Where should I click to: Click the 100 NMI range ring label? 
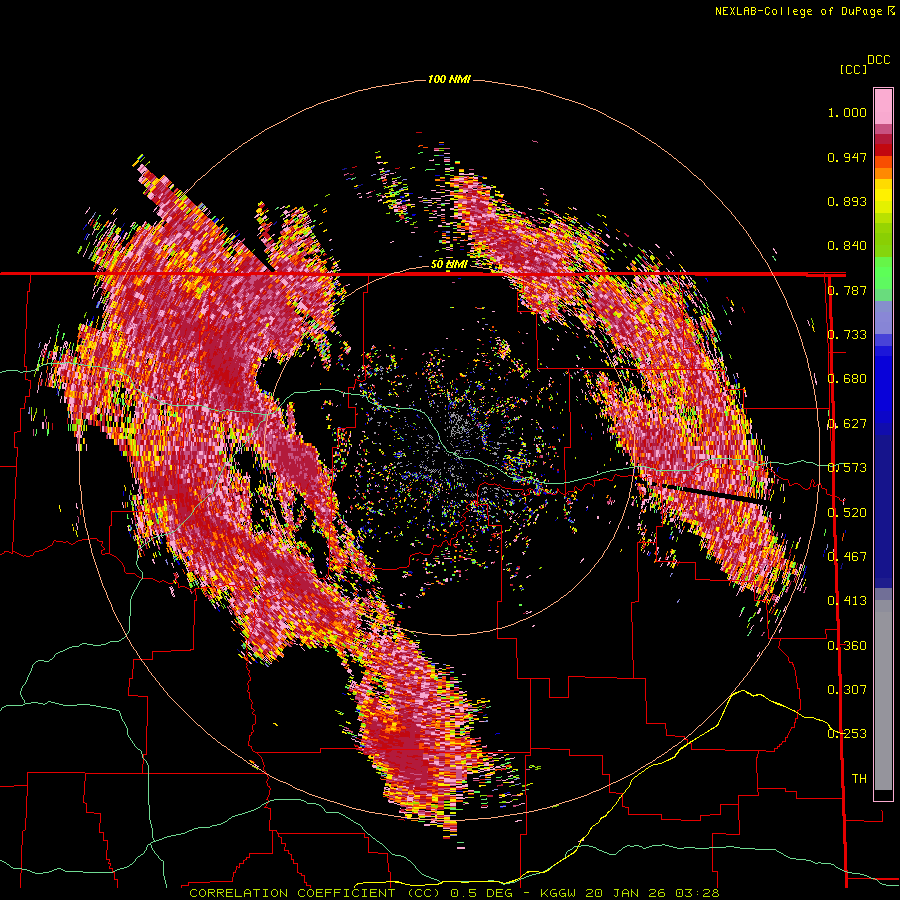pos(449,79)
